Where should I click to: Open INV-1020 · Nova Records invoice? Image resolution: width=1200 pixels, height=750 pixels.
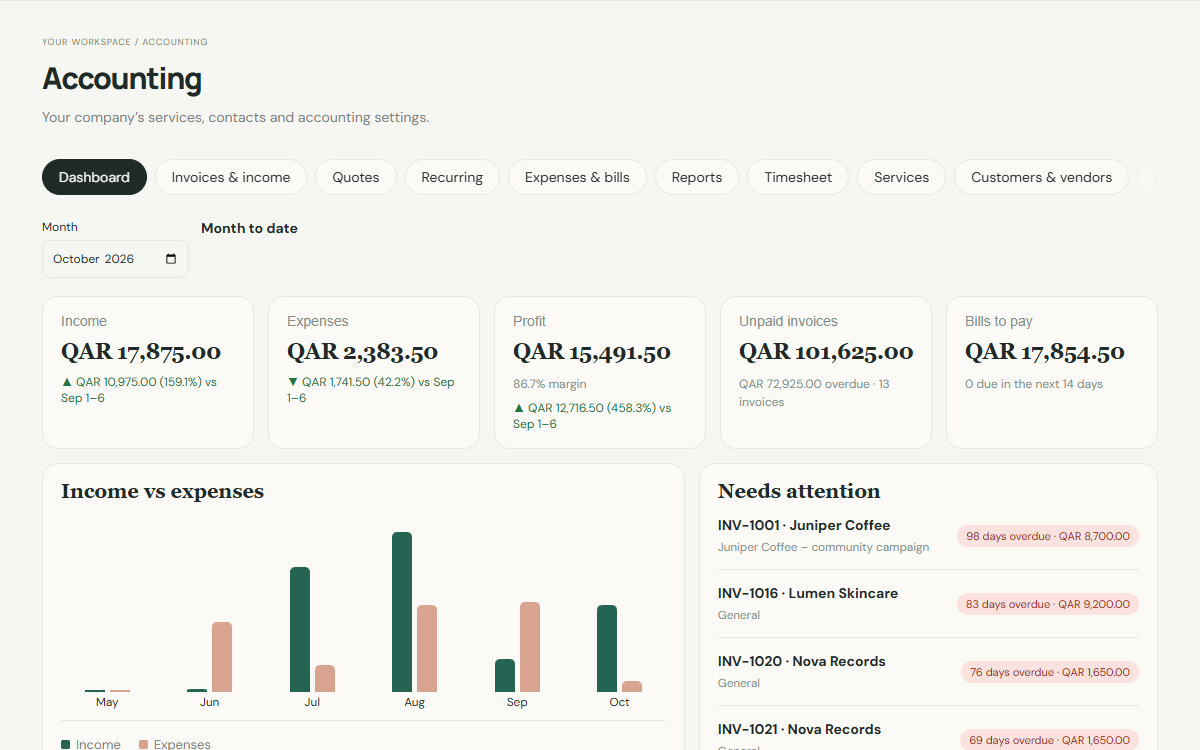click(802, 661)
